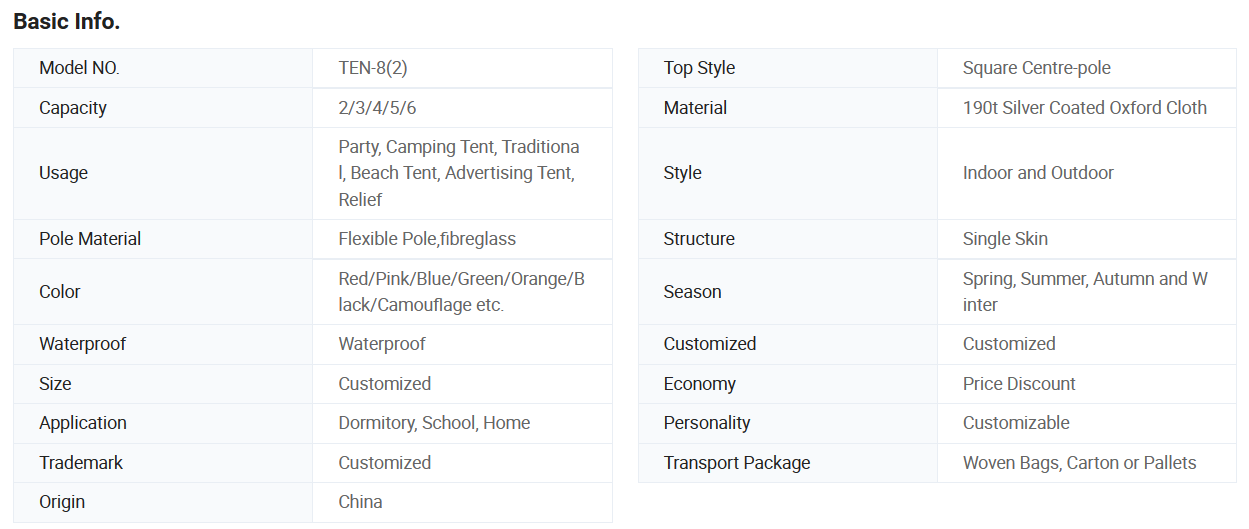This screenshot has width=1249, height=529.
Task: Click the Trademark row label
Action: (x=81, y=463)
